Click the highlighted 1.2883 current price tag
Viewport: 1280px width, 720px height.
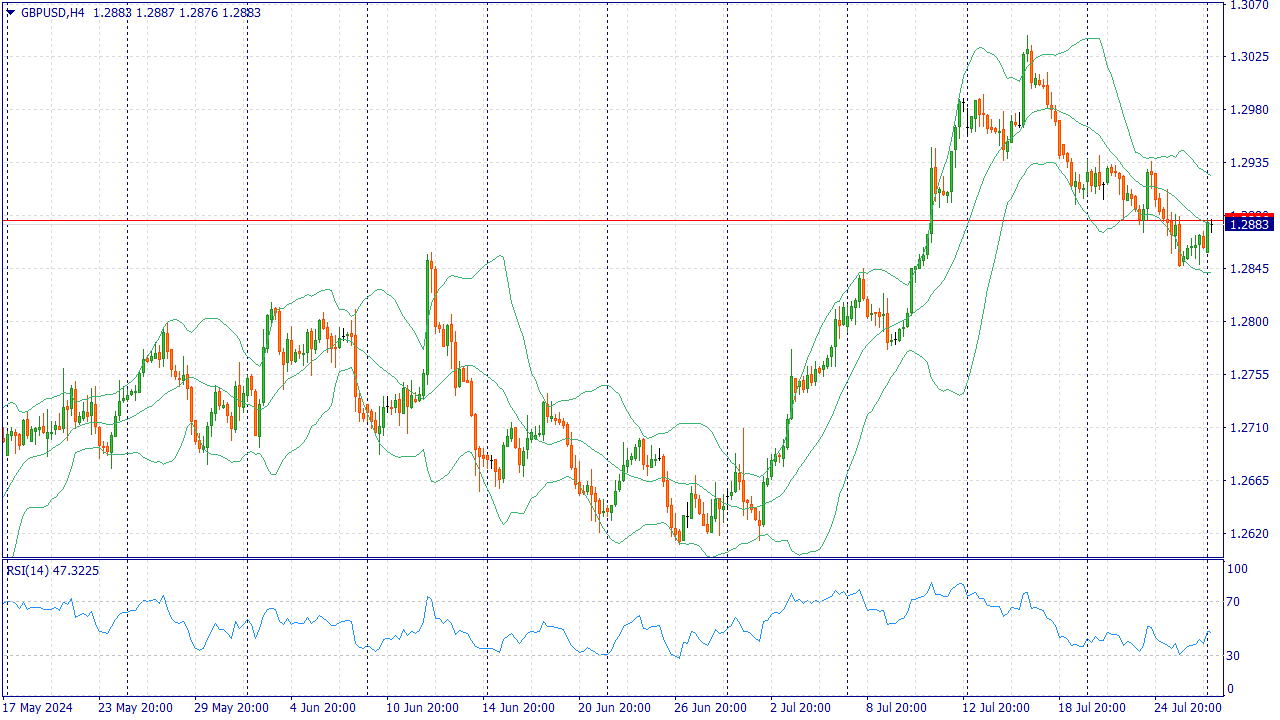1250,225
